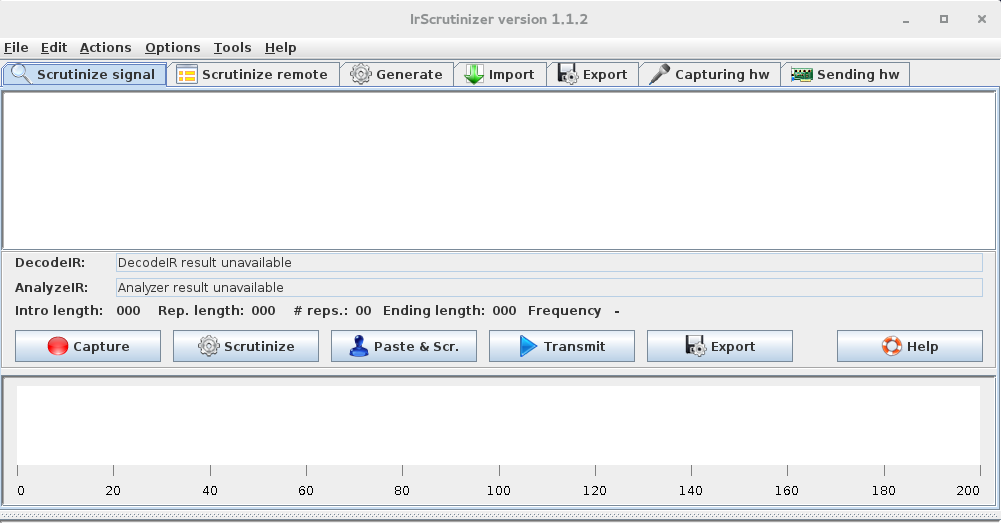This screenshot has width=1001, height=523.
Task: Click the 100 tick label on plot axis
Action: pyautogui.click(x=499, y=490)
